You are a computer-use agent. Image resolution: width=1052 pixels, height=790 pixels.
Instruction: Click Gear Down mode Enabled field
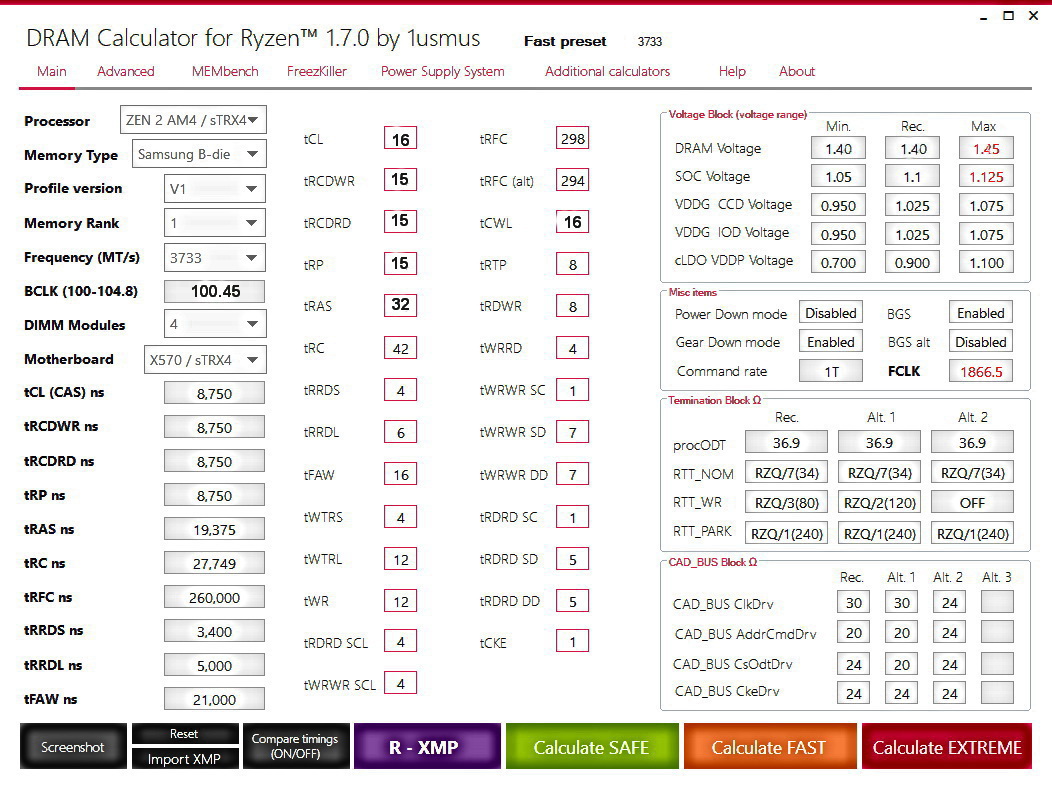click(x=831, y=342)
